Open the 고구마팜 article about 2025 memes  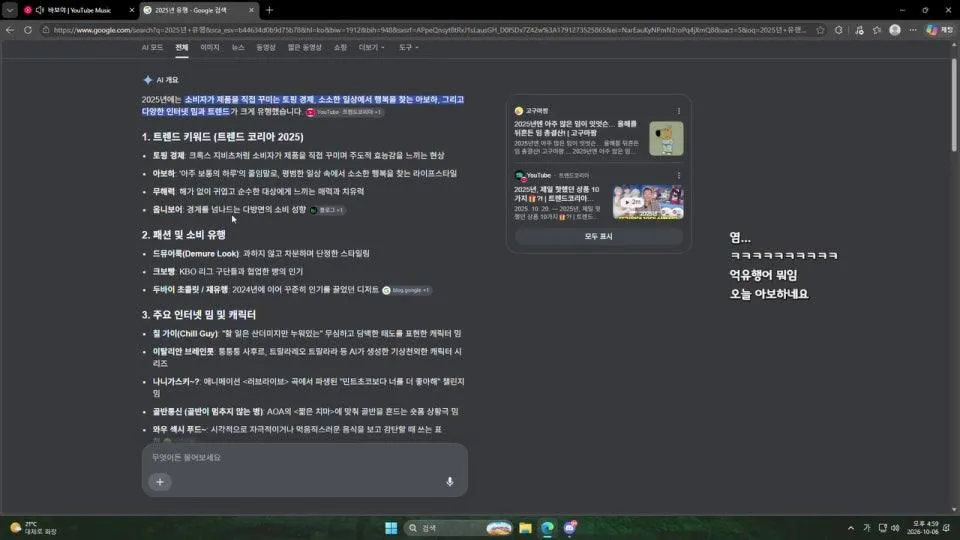point(576,128)
